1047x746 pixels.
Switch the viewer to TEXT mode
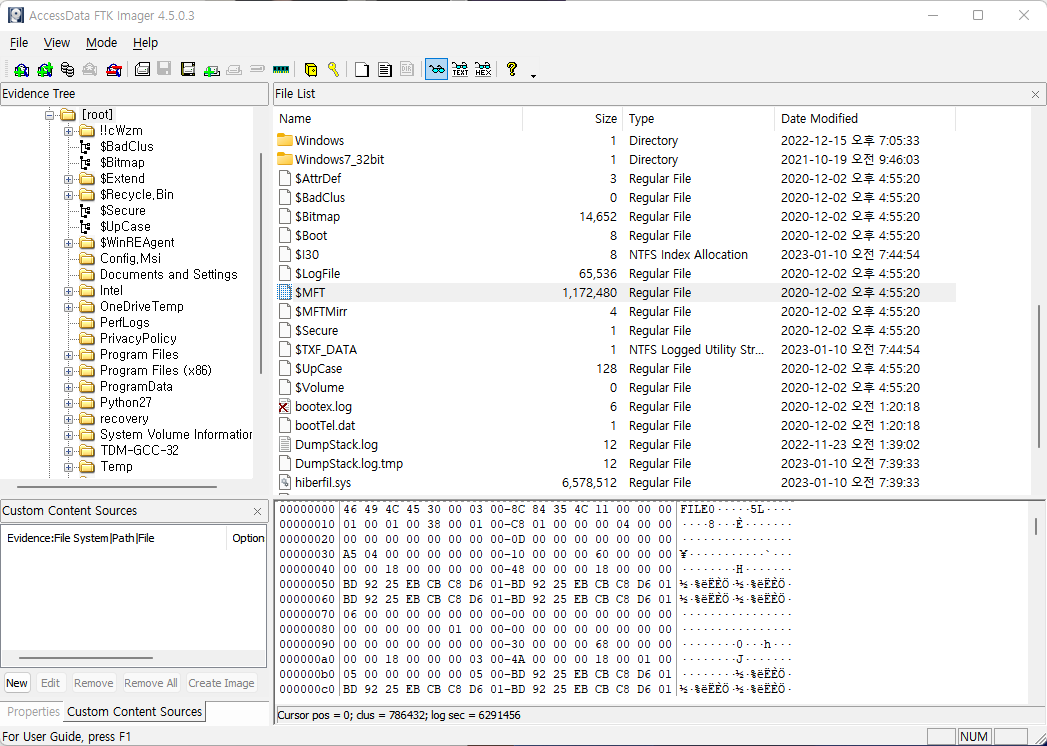[x=460, y=69]
